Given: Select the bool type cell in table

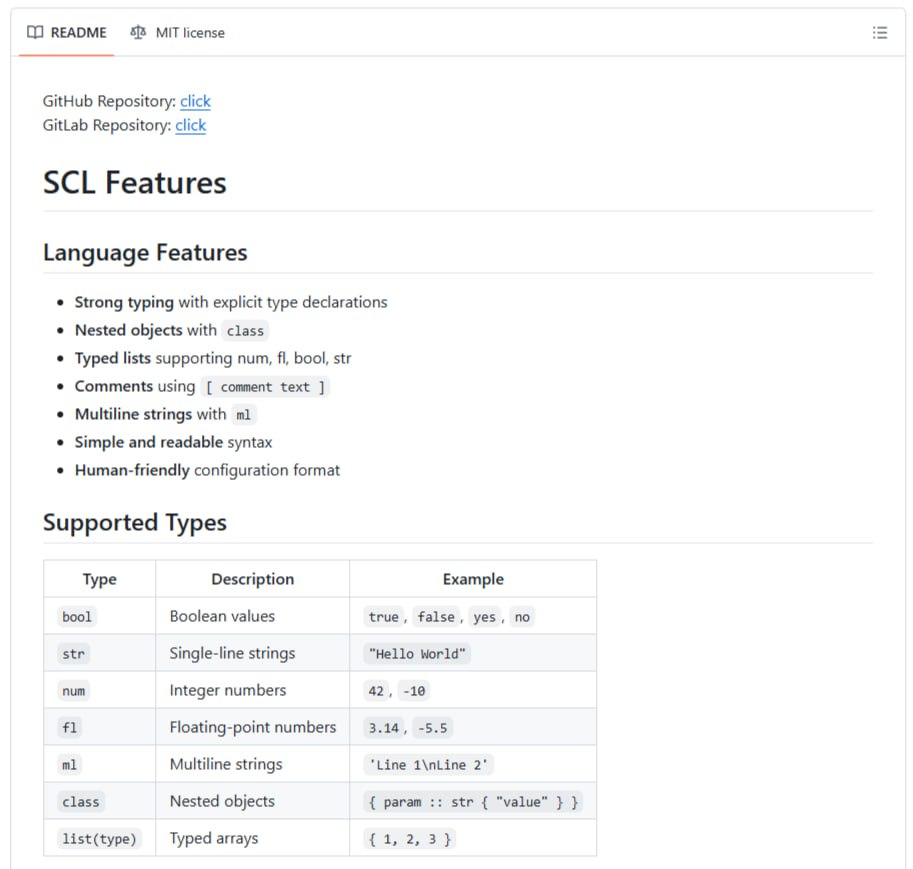Looking at the screenshot, I should click(x=77, y=617).
